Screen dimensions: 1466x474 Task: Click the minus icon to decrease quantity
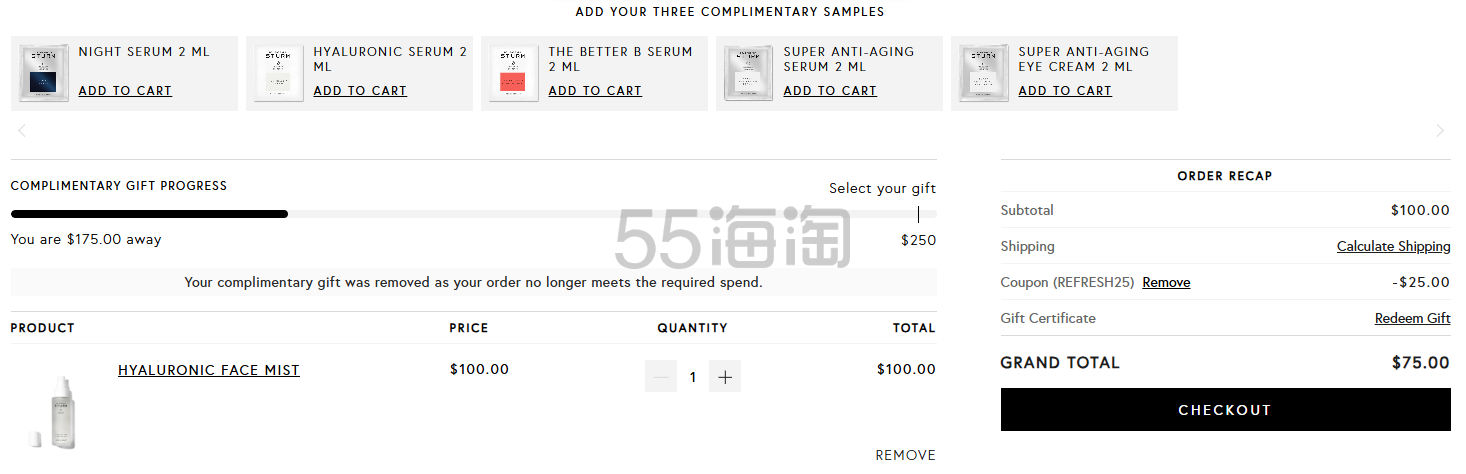pyautogui.click(x=661, y=377)
